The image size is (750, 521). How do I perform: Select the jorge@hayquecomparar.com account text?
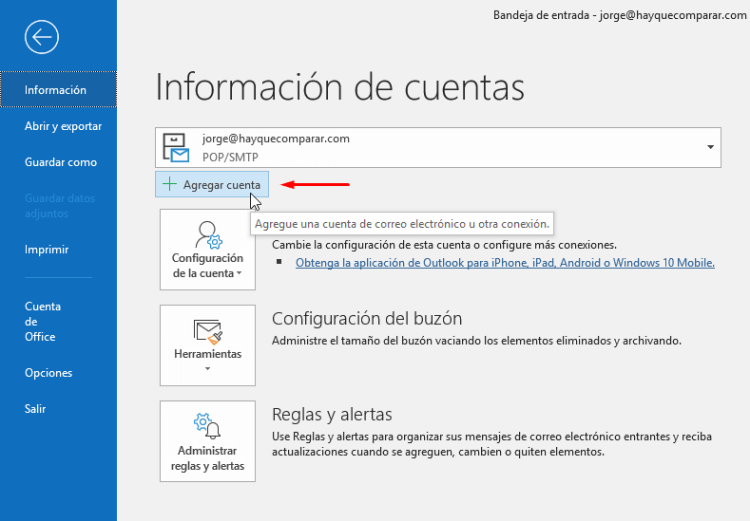(x=276, y=139)
